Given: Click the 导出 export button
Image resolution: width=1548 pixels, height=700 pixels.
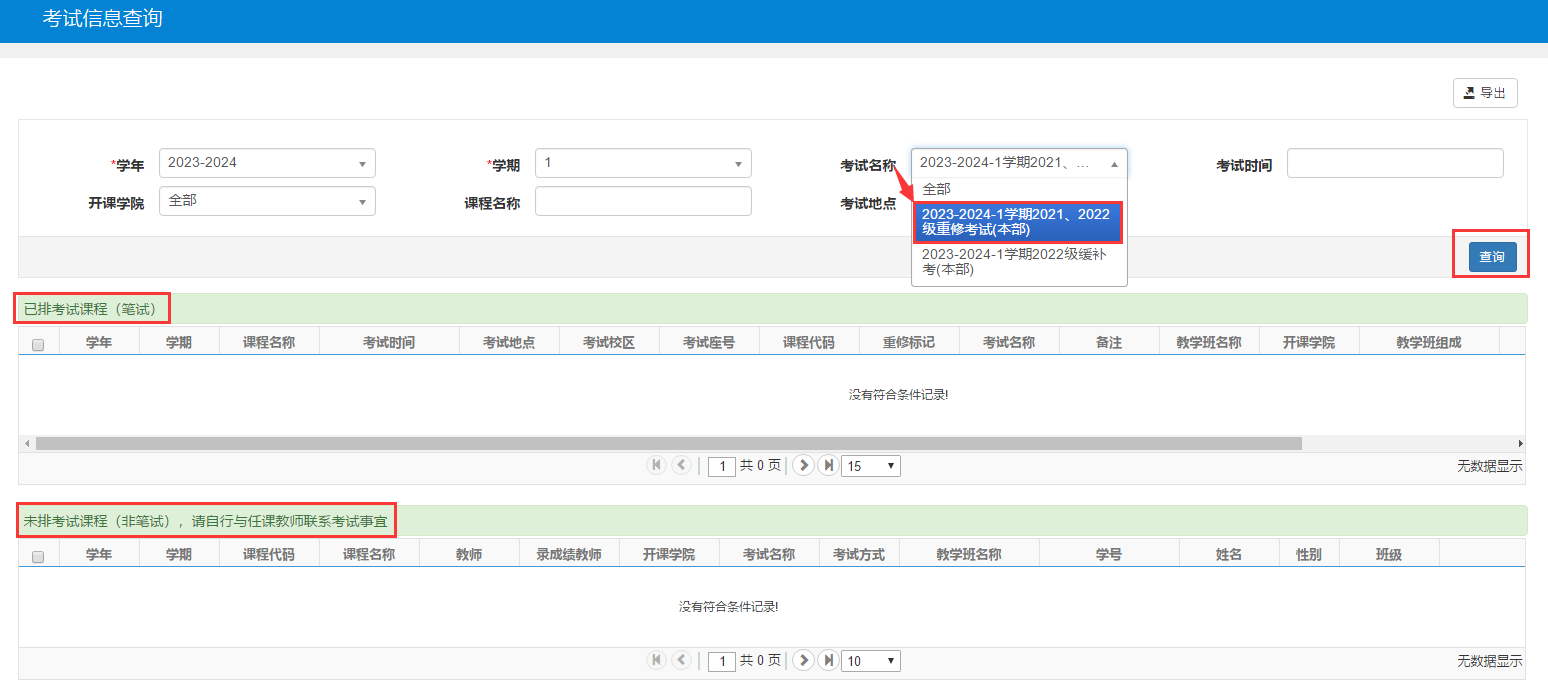Looking at the screenshot, I should (x=1485, y=93).
